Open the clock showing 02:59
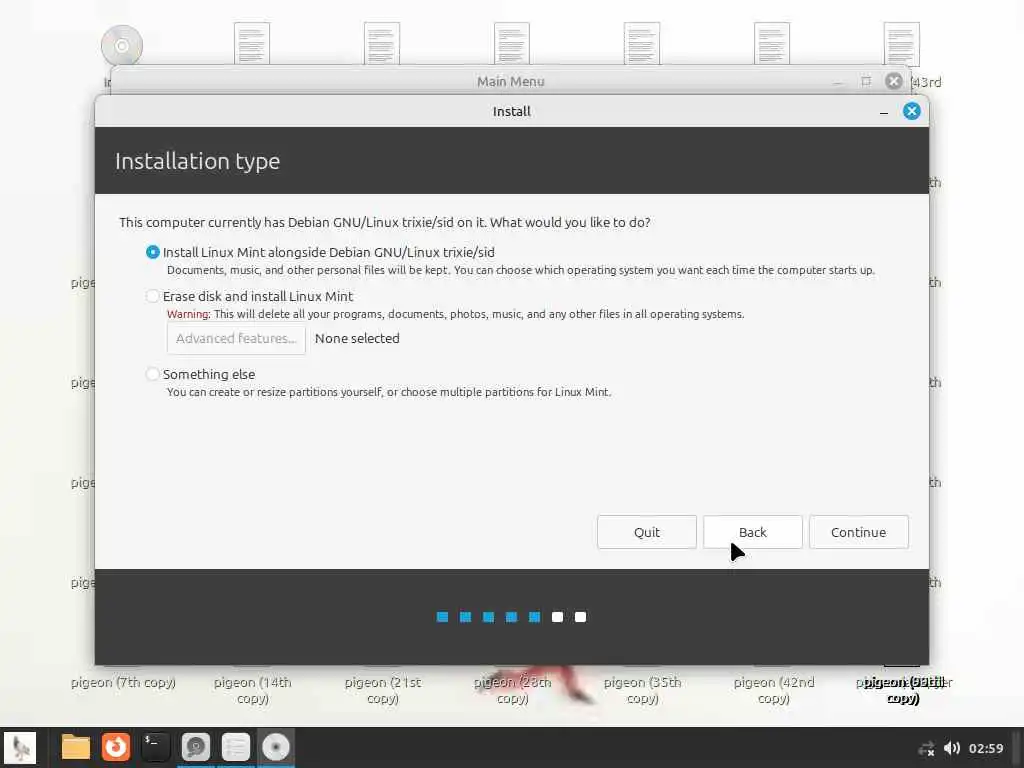 tap(985, 748)
